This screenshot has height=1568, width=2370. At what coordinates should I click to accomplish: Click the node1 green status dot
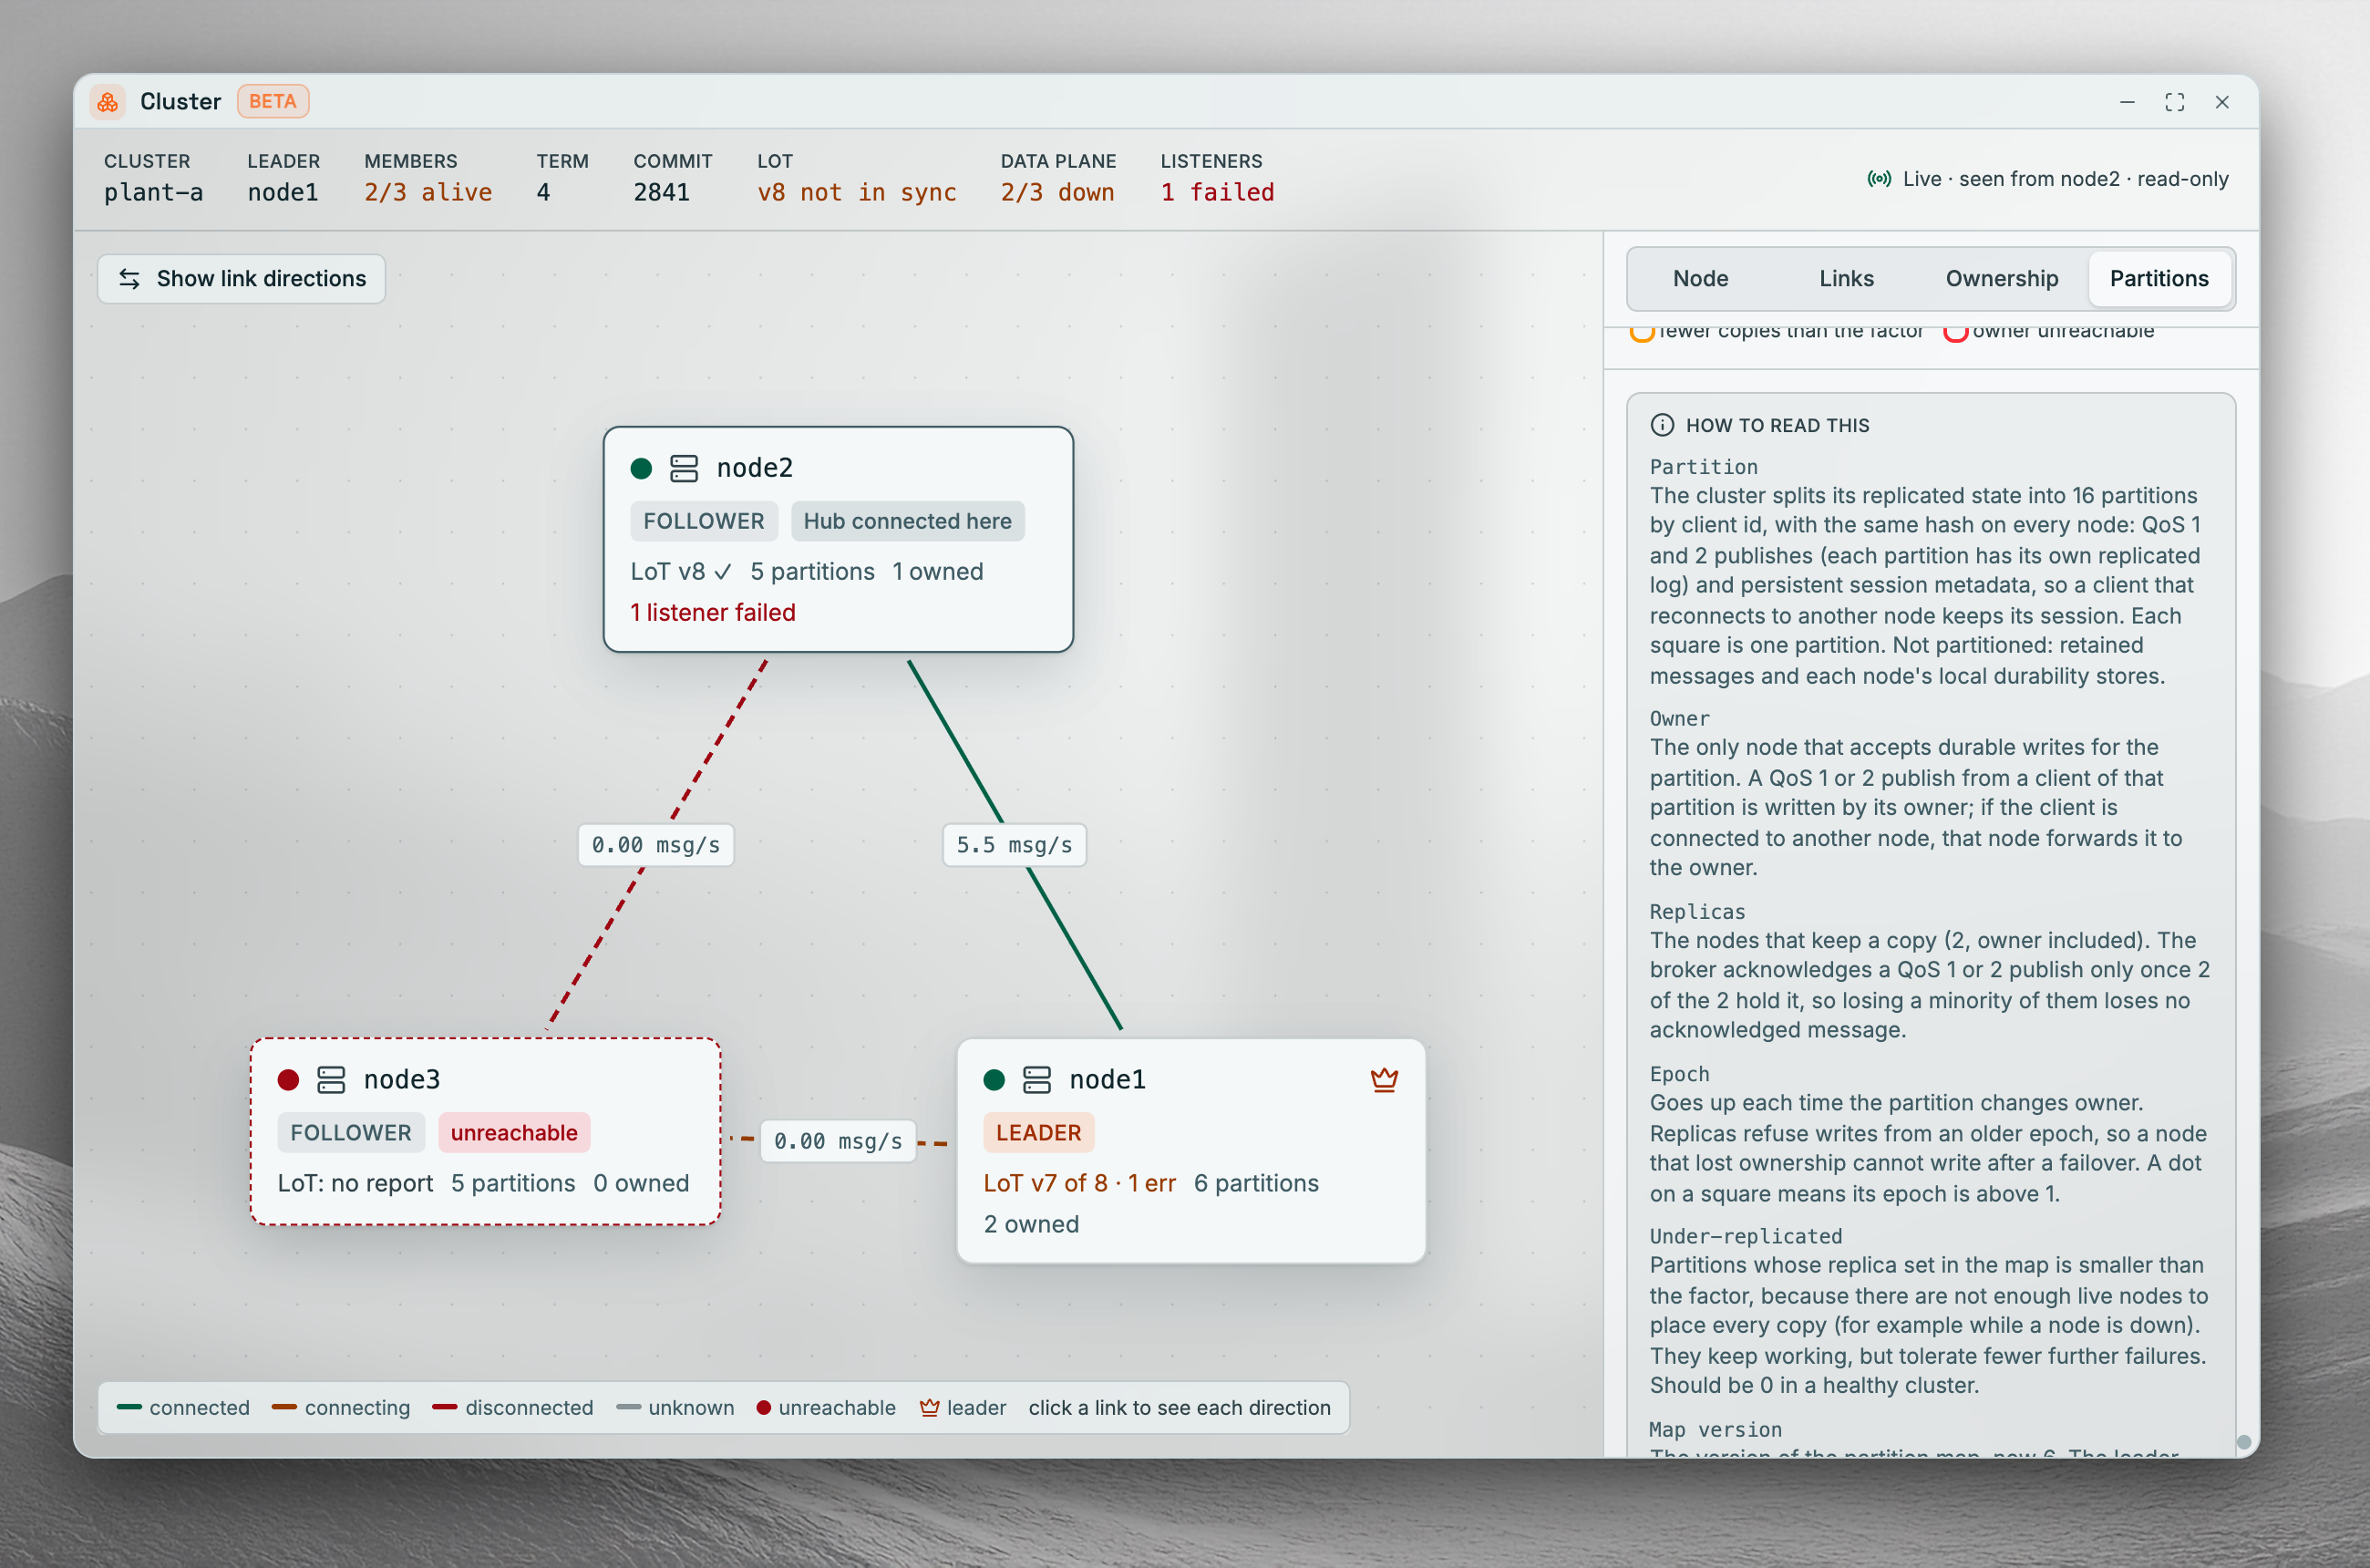pyautogui.click(x=994, y=1080)
